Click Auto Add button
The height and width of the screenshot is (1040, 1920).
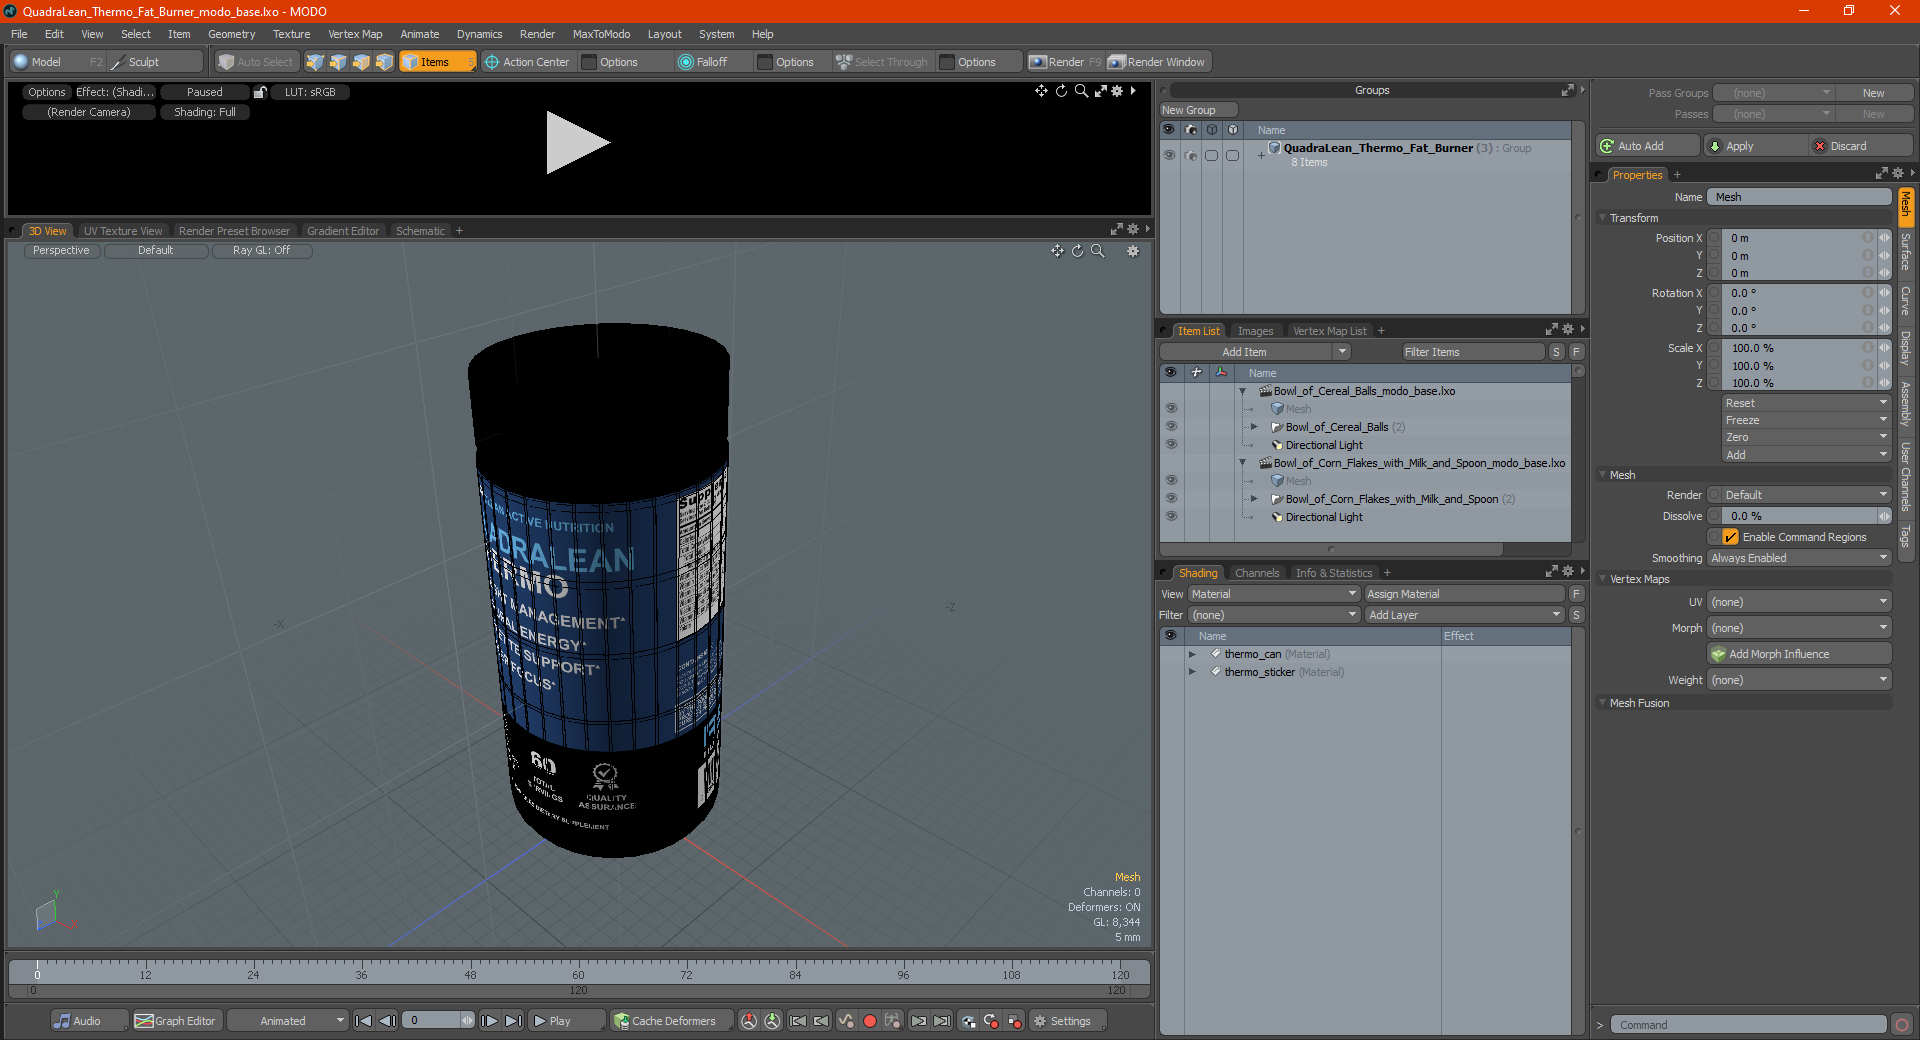tap(1647, 146)
